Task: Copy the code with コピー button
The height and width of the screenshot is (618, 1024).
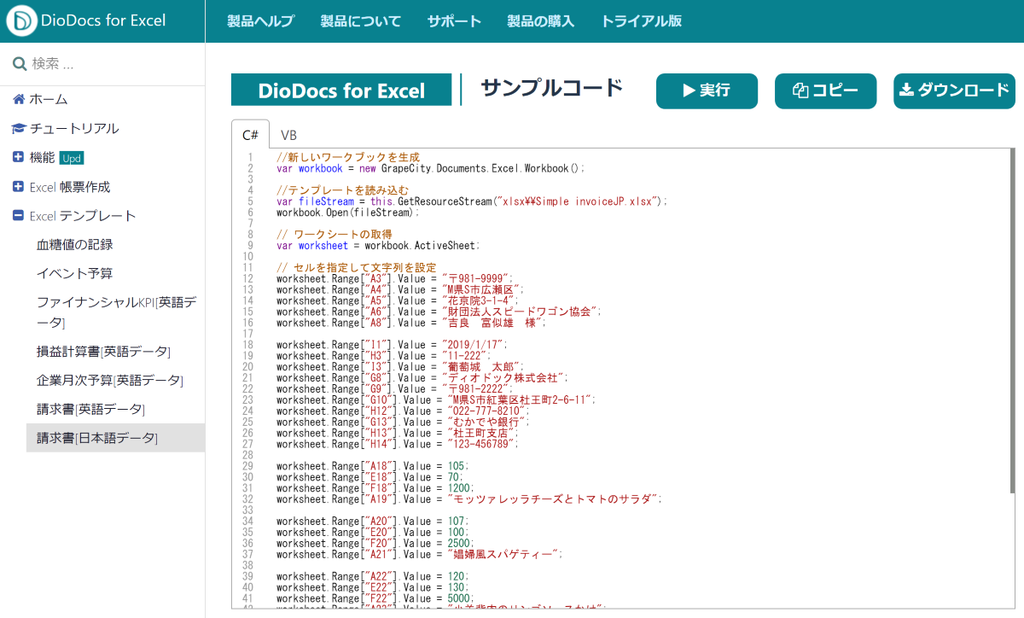Action: coord(825,91)
